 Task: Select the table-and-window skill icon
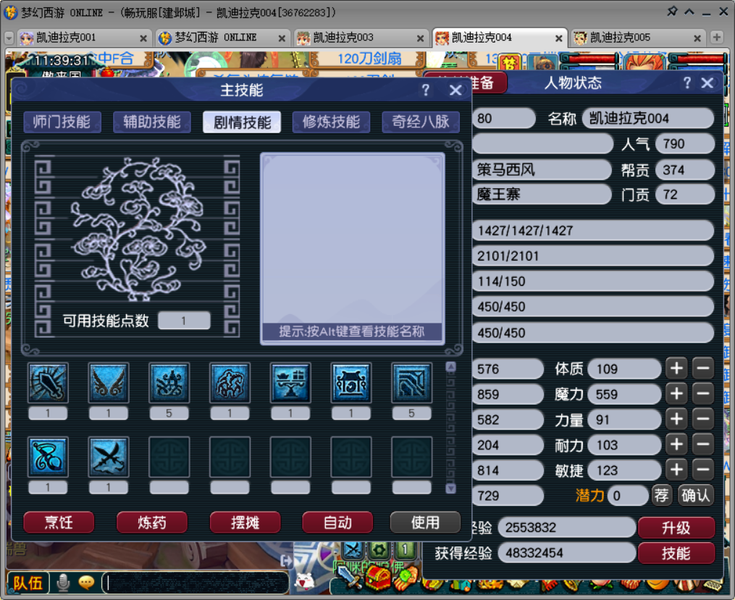tap(290, 382)
